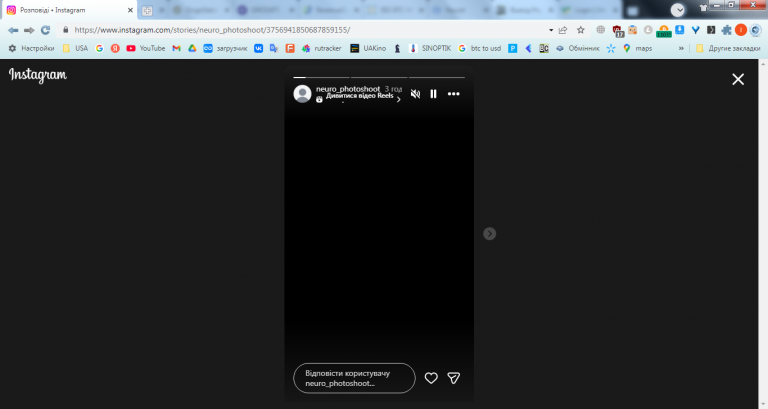The image size is (768, 409).
Task: Open the maps bookmark
Action: [x=637, y=48]
